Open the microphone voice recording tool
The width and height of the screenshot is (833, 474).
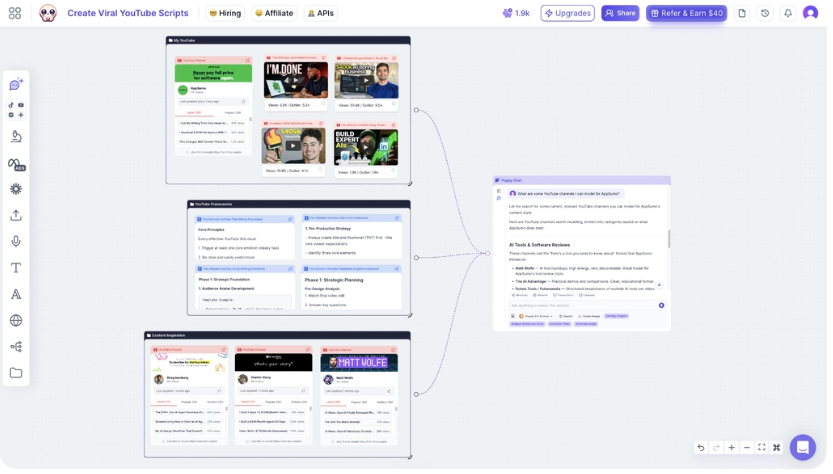16,241
